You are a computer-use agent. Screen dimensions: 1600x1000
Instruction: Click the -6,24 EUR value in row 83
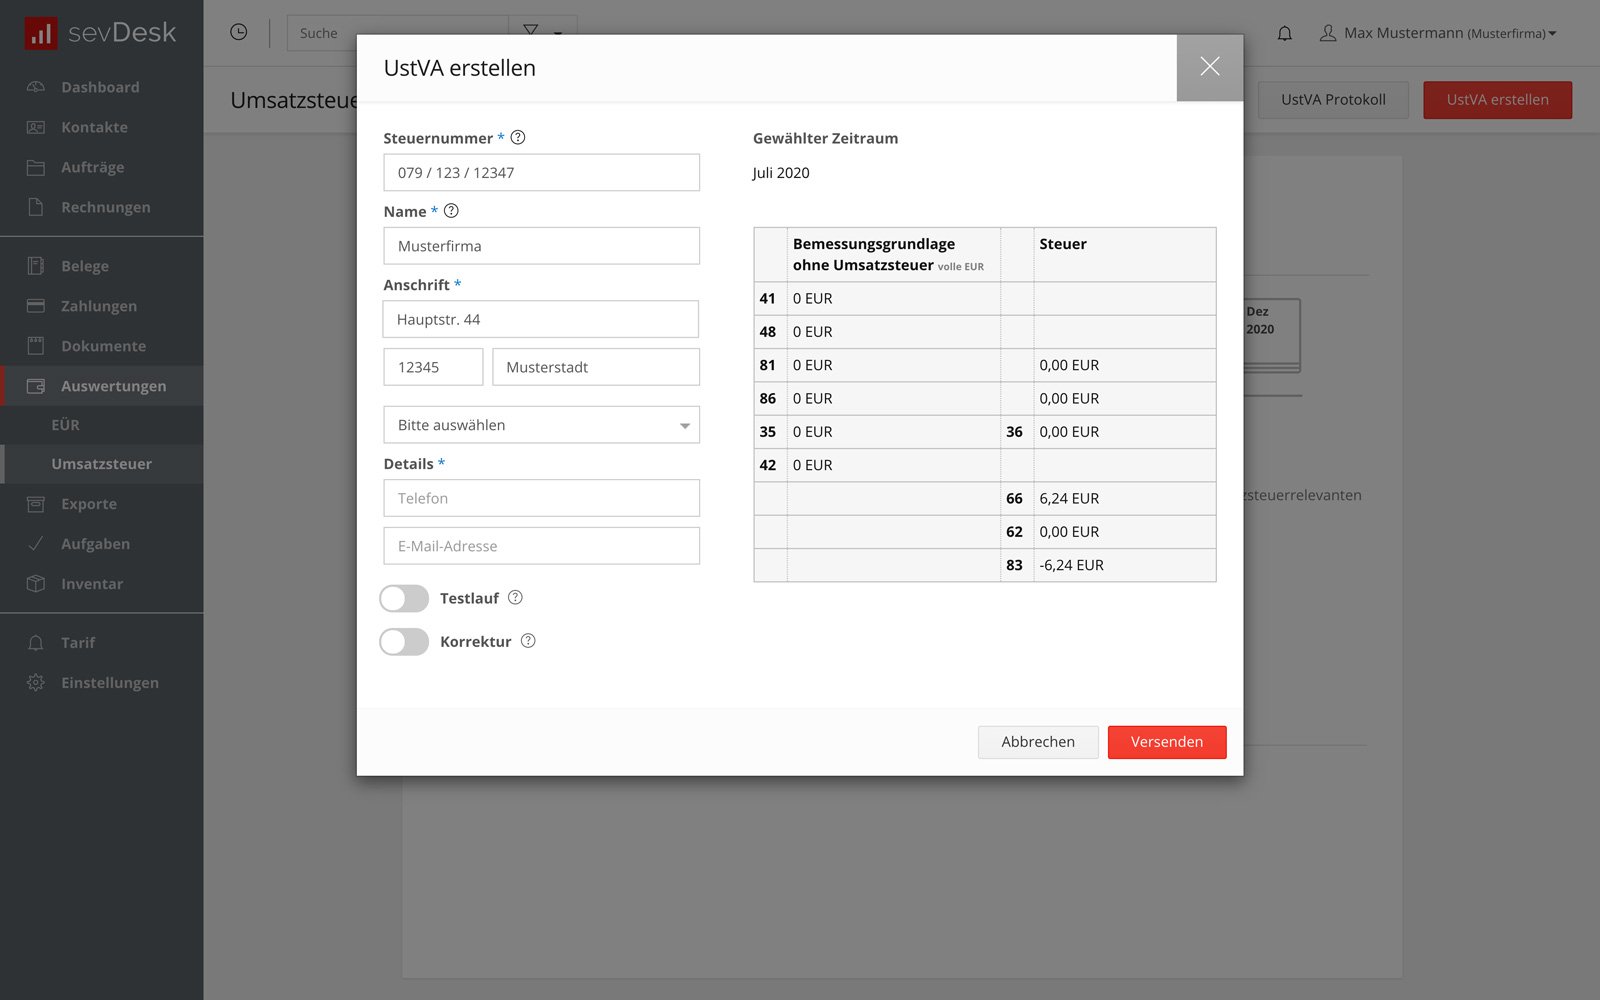pos(1071,565)
